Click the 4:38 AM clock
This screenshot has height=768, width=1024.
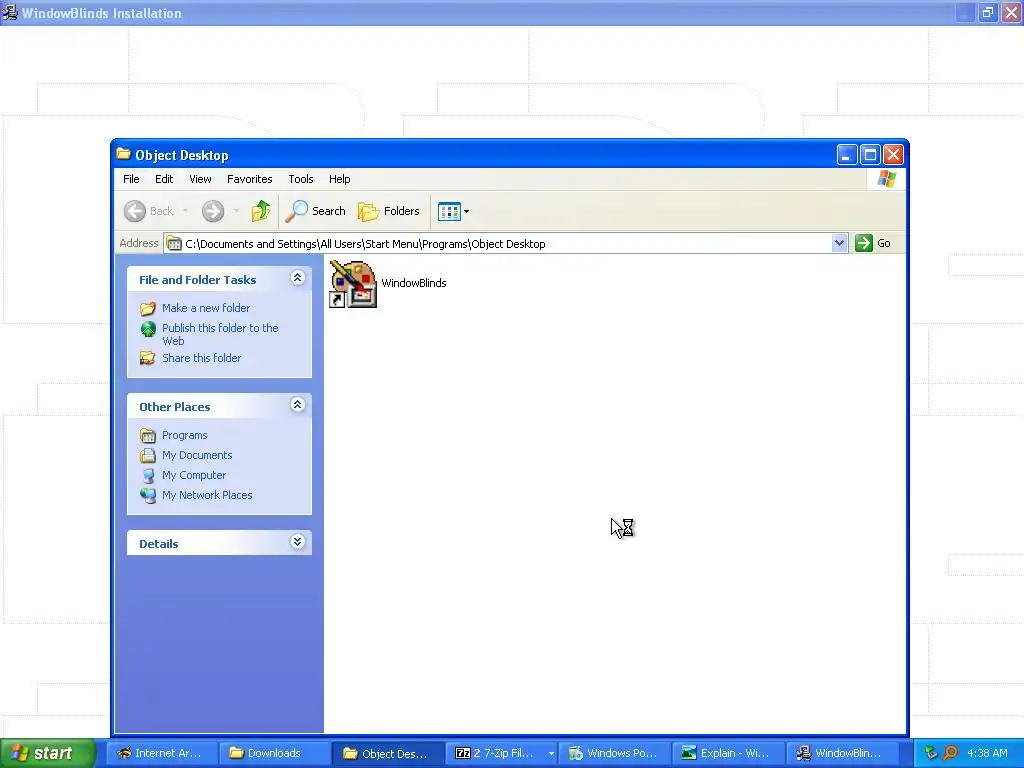[987, 753]
